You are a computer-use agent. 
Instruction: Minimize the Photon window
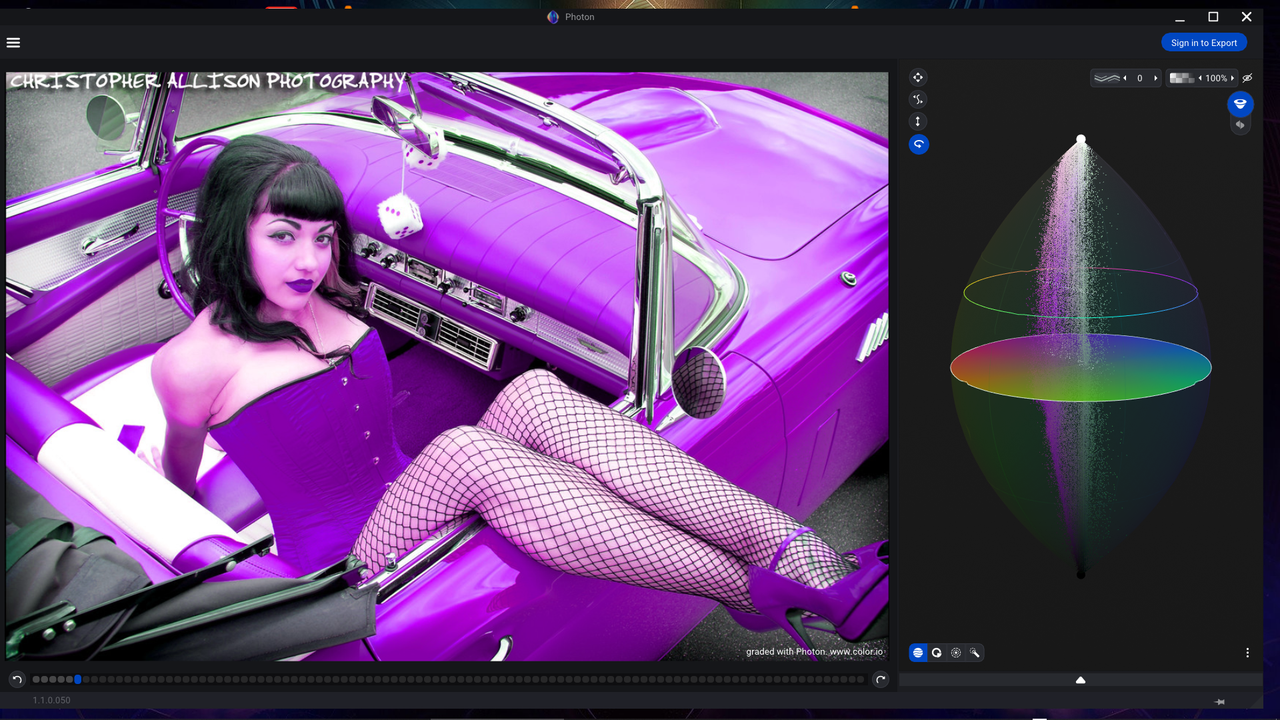click(1180, 17)
